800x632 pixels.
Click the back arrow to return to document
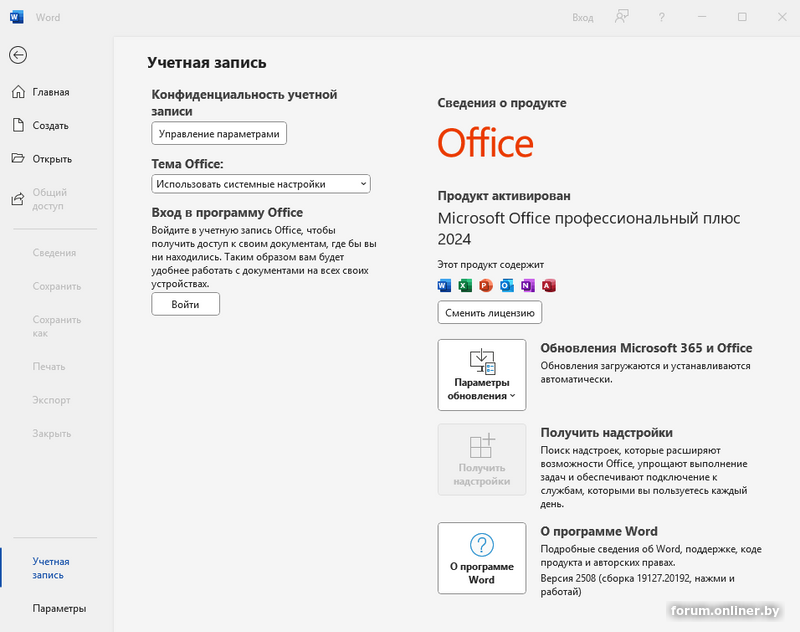(x=17, y=55)
